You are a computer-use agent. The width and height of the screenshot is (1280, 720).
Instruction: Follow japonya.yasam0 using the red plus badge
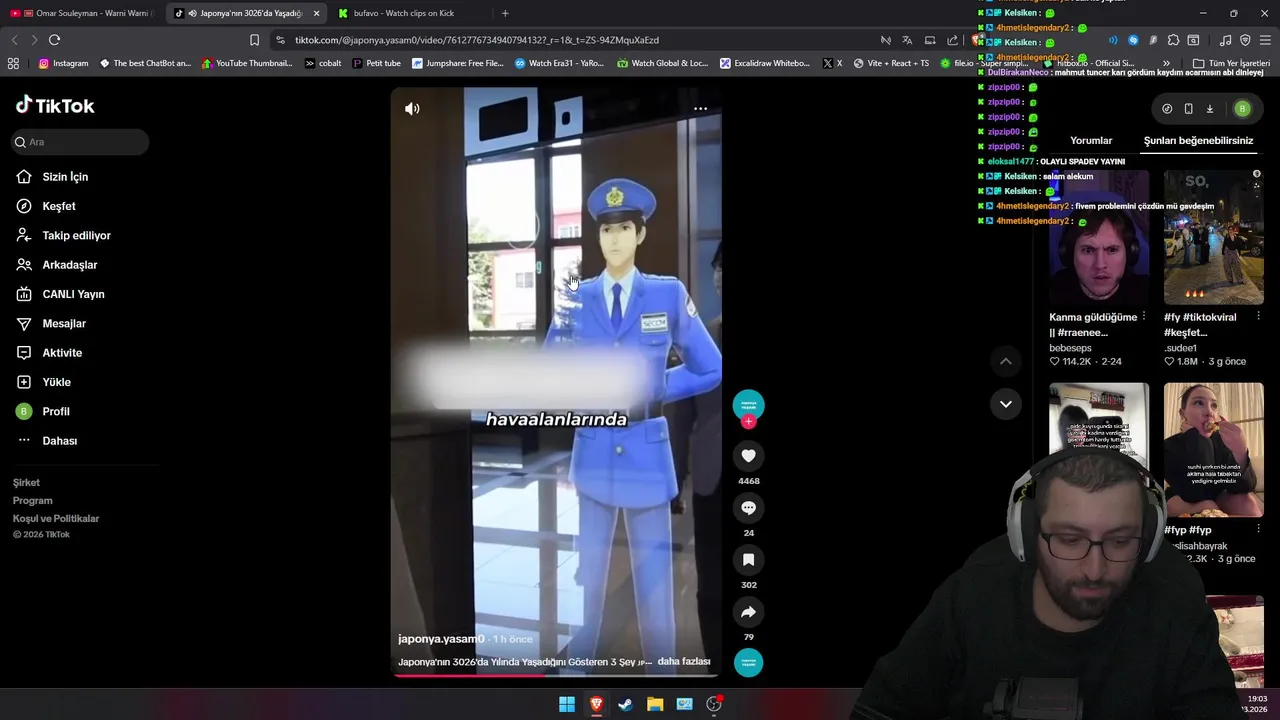coord(748,422)
